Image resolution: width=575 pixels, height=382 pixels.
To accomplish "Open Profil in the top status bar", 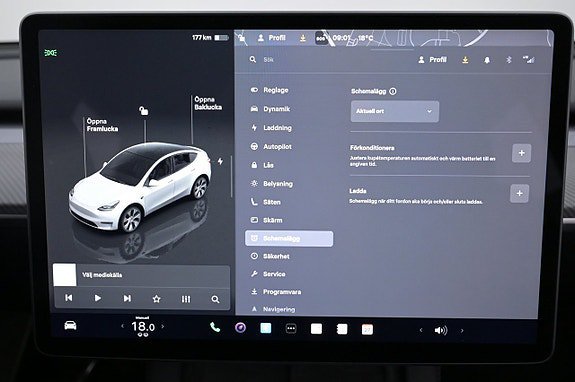I will pyautogui.click(x=272, y=38).
